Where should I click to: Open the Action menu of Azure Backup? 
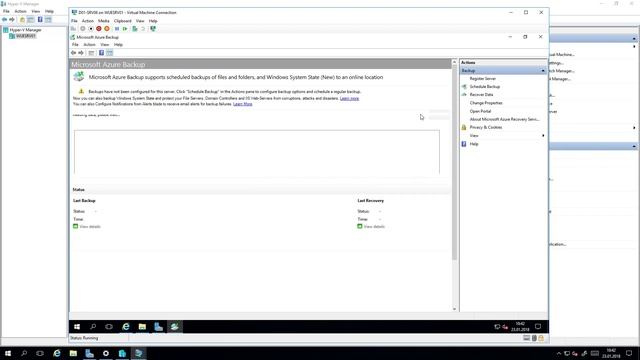pos(89,44)
